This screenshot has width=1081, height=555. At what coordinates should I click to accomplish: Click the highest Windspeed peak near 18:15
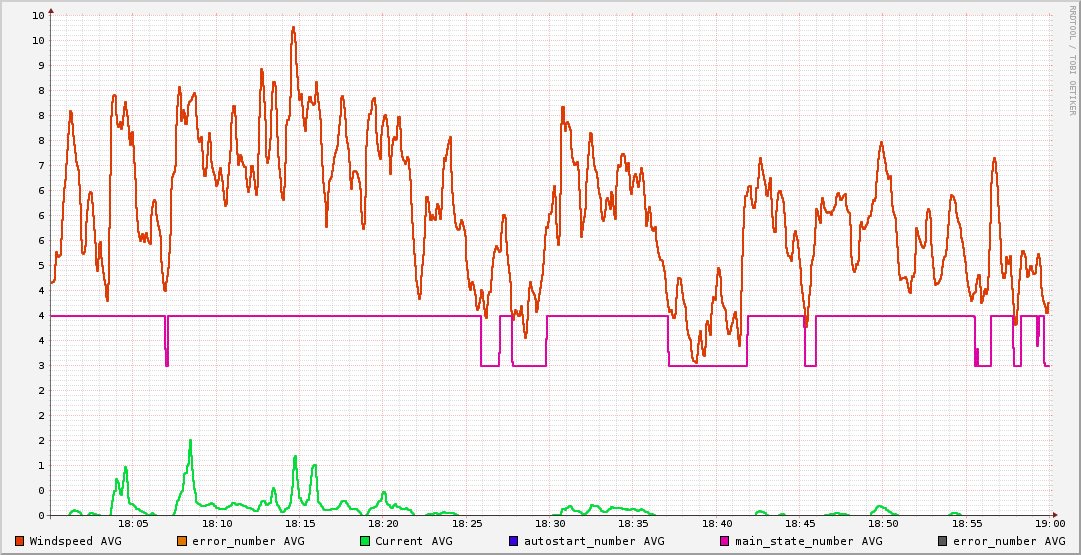[294, 28]
